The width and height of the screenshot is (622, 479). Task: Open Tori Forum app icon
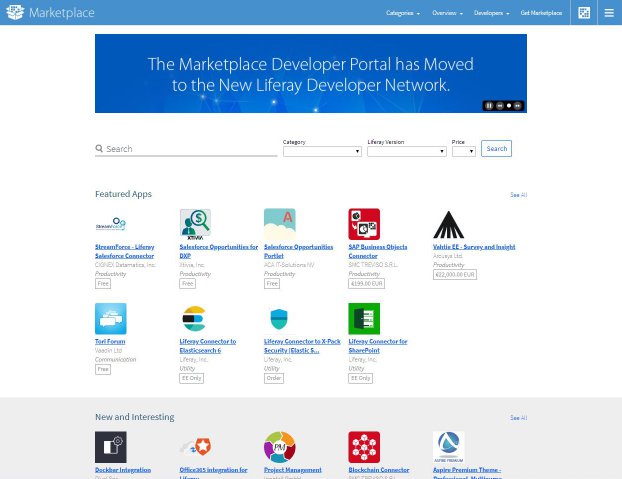111,319
